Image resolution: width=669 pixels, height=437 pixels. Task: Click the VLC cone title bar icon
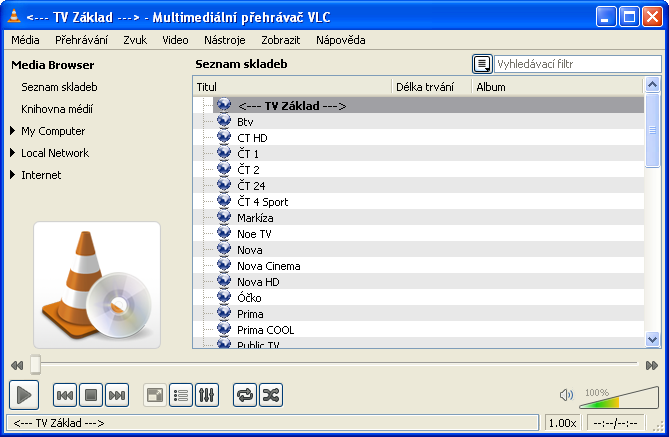click(14, 16)
